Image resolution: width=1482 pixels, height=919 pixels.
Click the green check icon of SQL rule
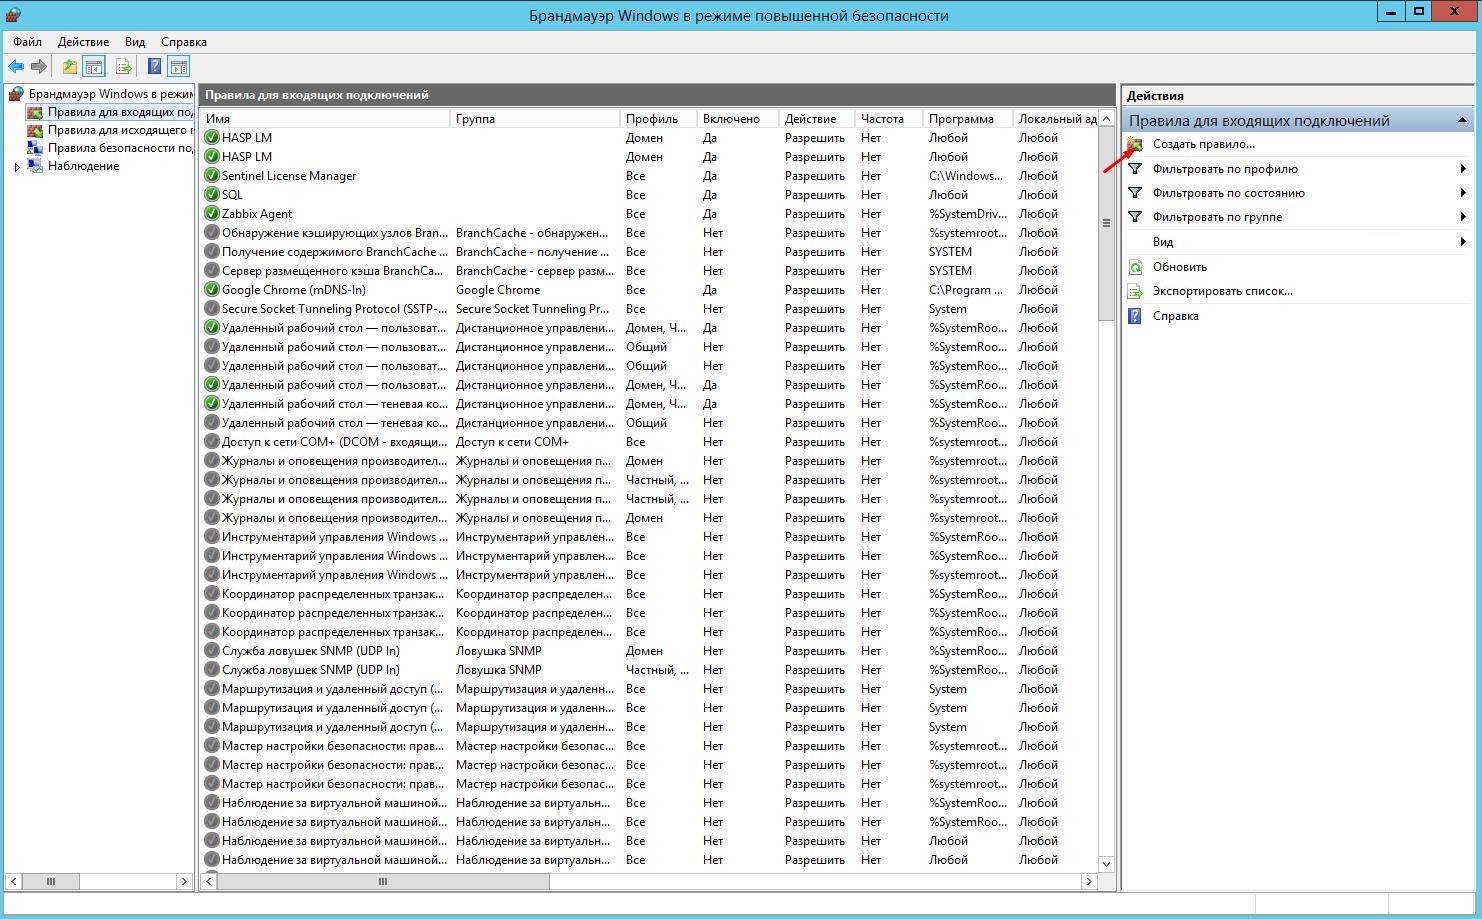pos(211,195)
